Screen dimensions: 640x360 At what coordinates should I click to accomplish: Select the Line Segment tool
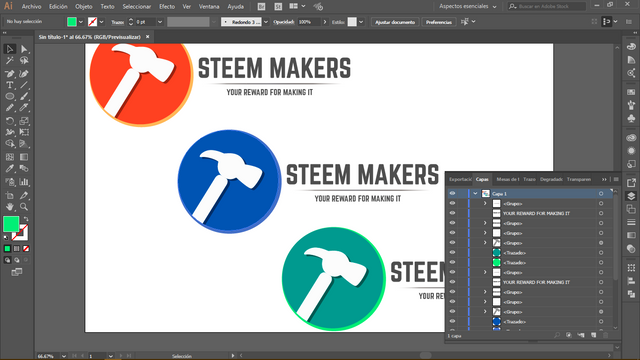pos(24,85)
